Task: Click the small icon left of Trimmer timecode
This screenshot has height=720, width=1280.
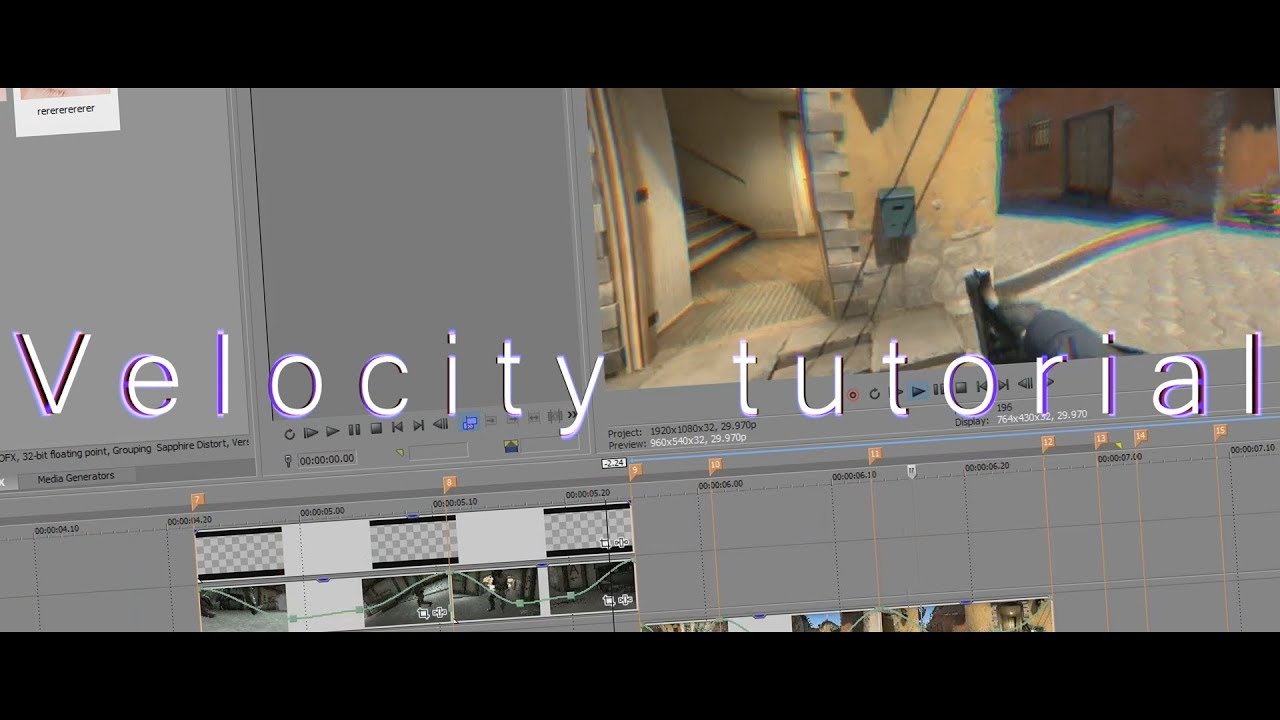Action: pos(288,461)
